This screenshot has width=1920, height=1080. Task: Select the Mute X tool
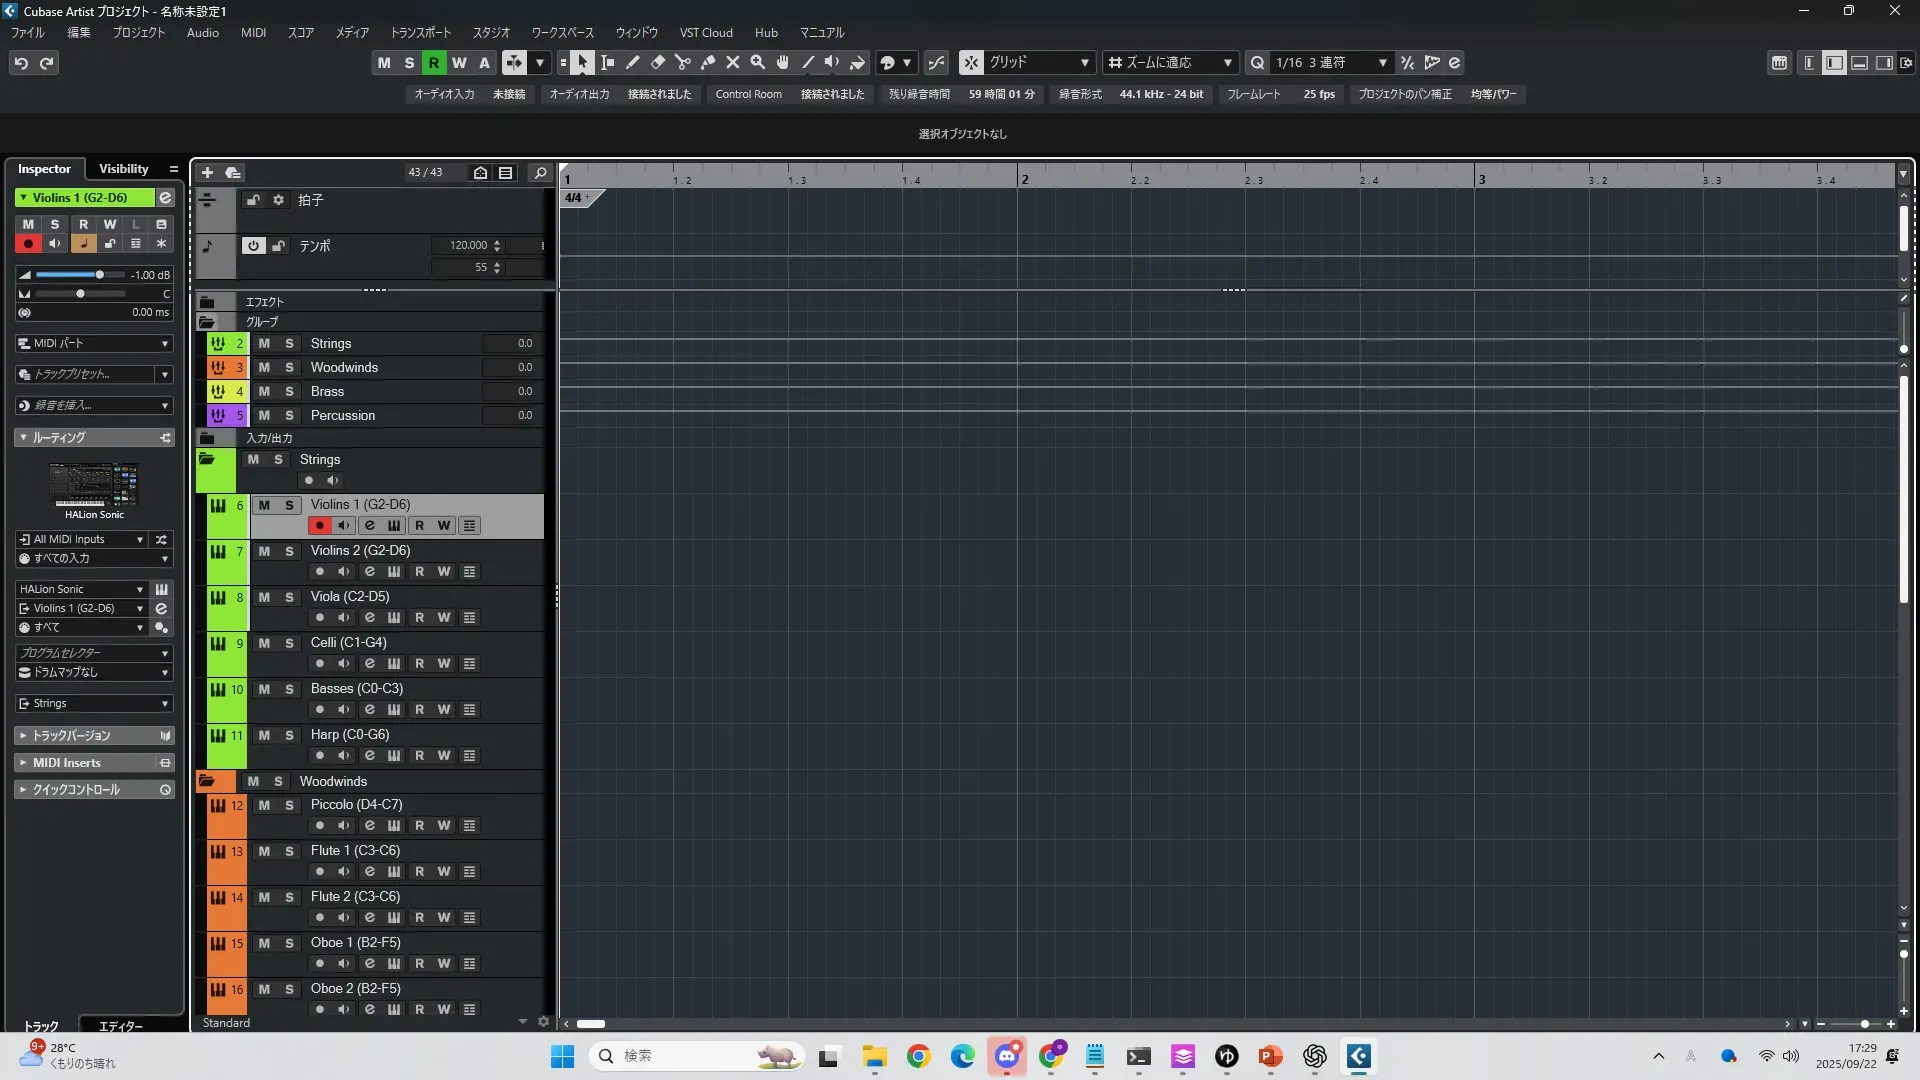pyautogui.click(x=733, y=63)
